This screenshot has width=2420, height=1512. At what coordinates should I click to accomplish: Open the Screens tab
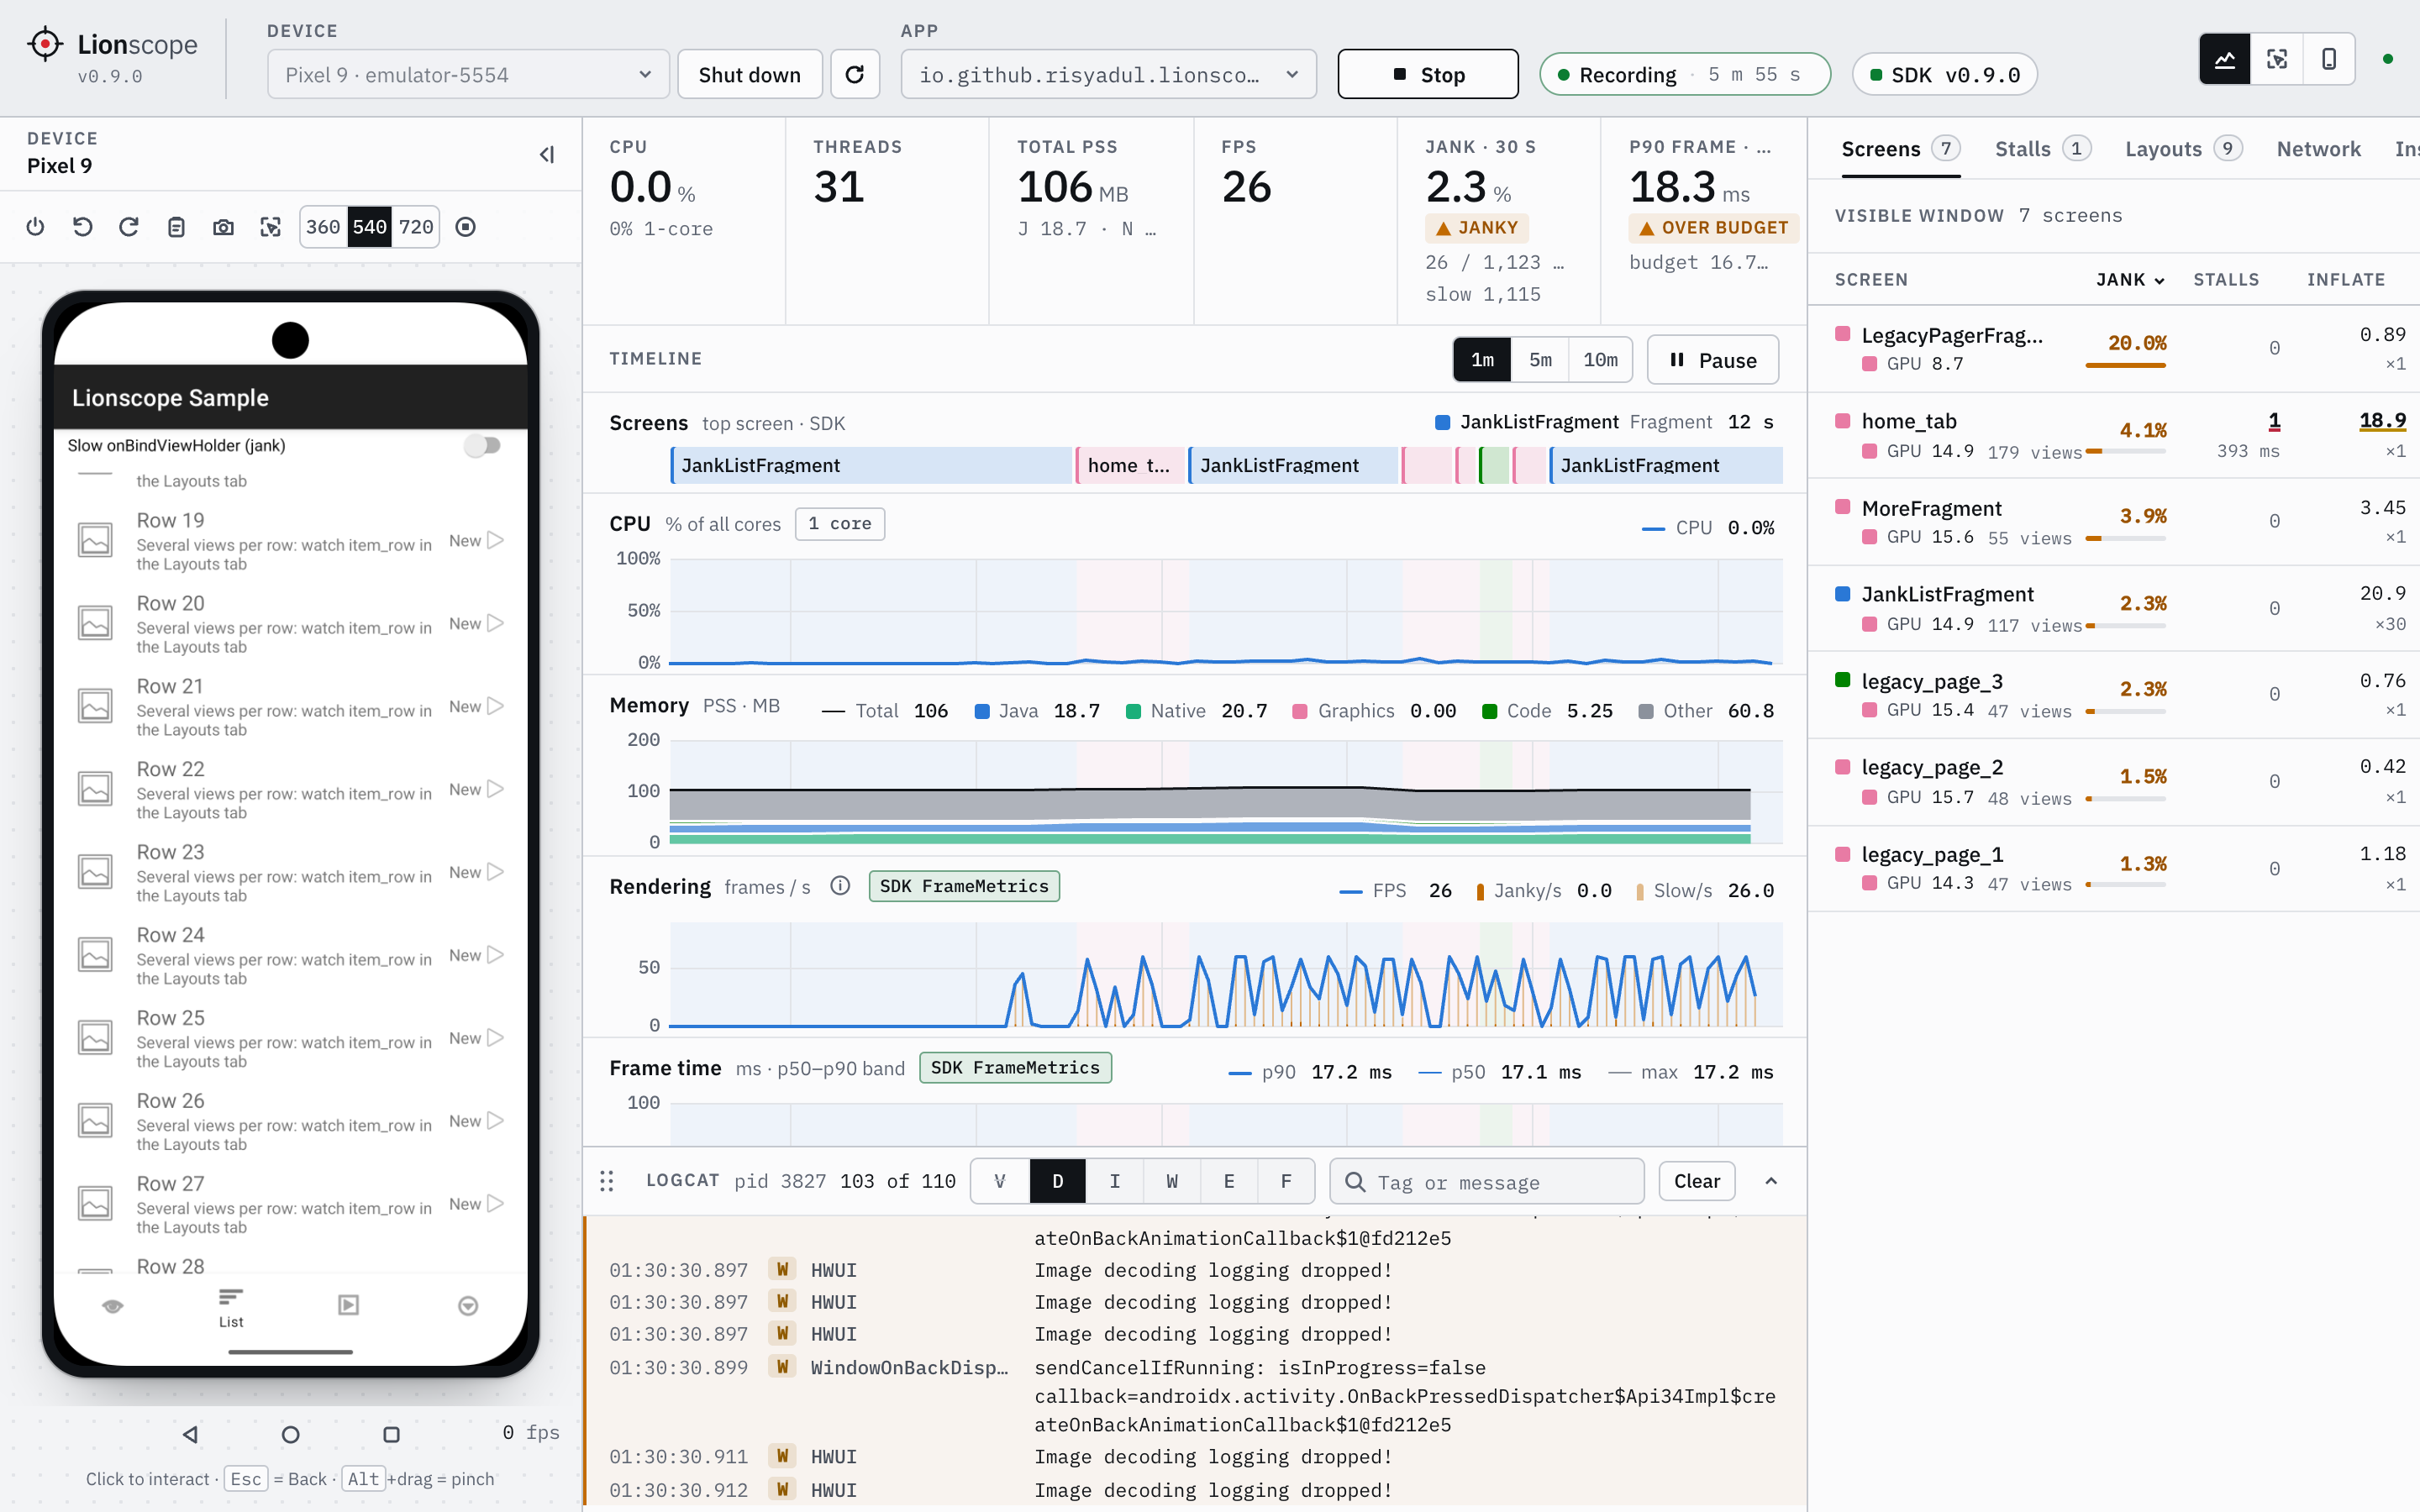coord(1900,149)
